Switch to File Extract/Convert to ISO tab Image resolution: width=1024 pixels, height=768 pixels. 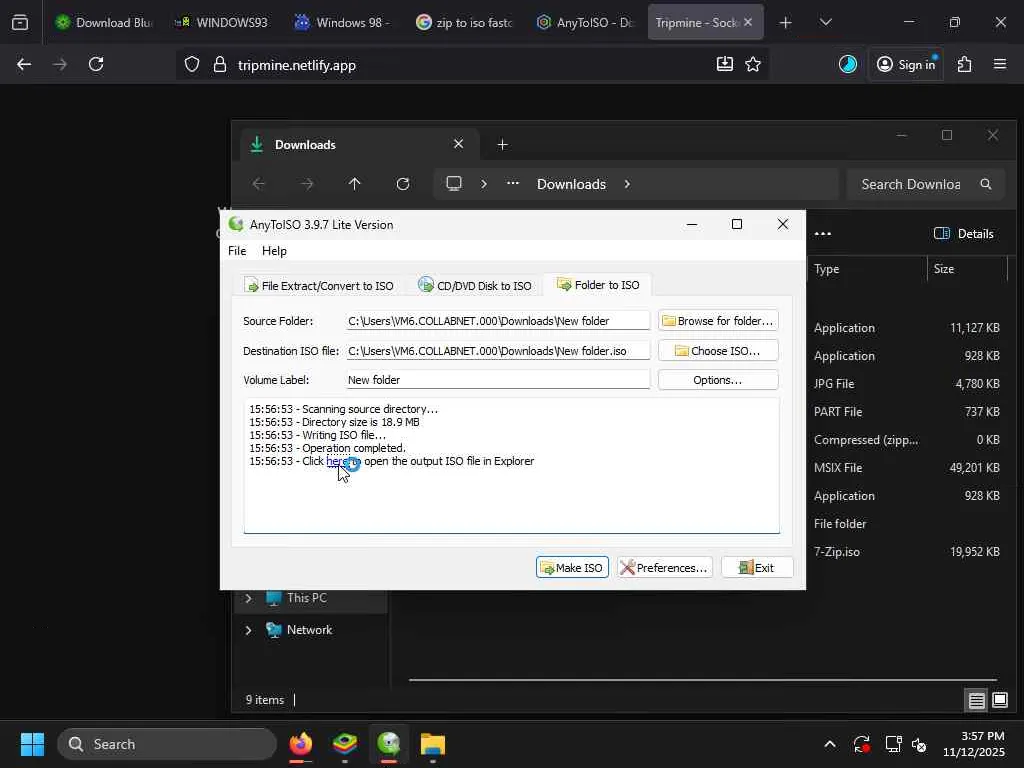tap(319, 285)
